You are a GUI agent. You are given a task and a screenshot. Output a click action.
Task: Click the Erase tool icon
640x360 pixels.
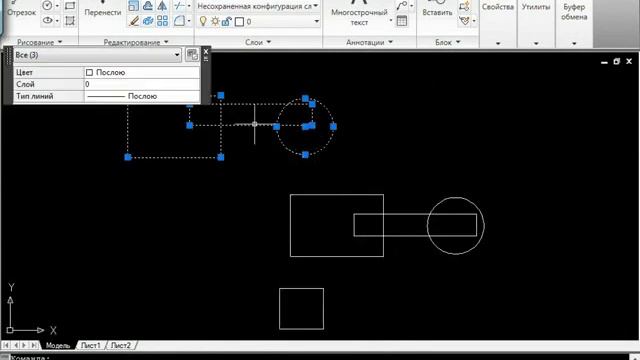pyautogui.click(x=133, y=21)
